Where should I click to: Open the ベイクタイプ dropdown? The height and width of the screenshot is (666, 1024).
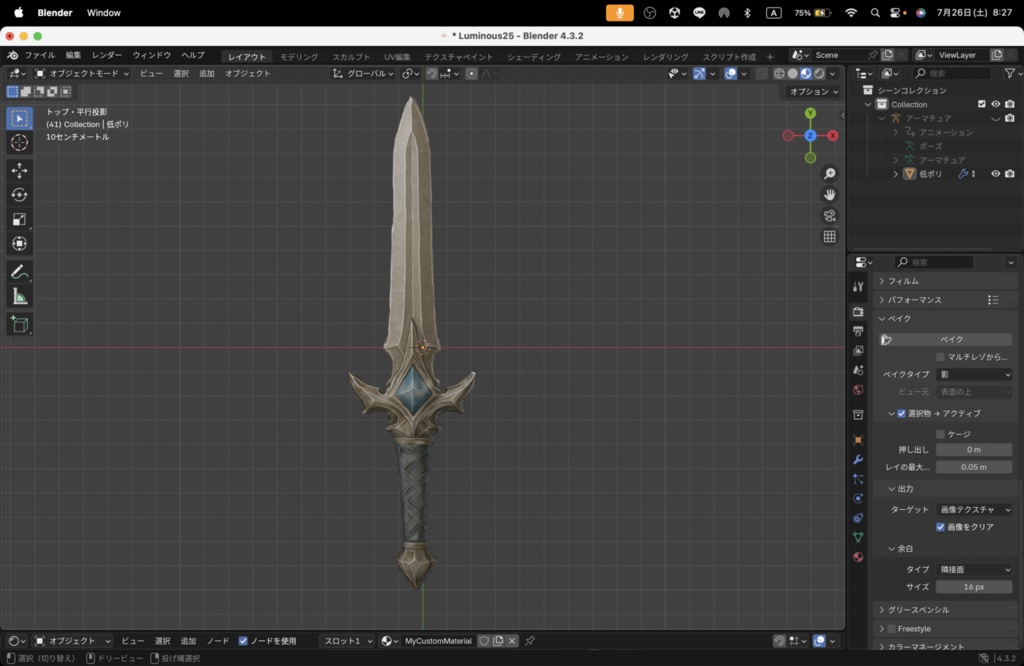pos(975,373)
